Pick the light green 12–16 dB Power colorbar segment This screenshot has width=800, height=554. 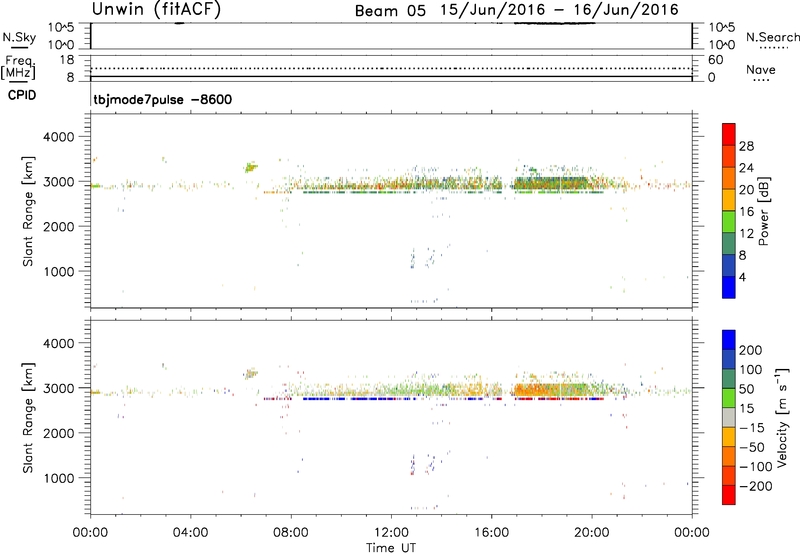729,222
